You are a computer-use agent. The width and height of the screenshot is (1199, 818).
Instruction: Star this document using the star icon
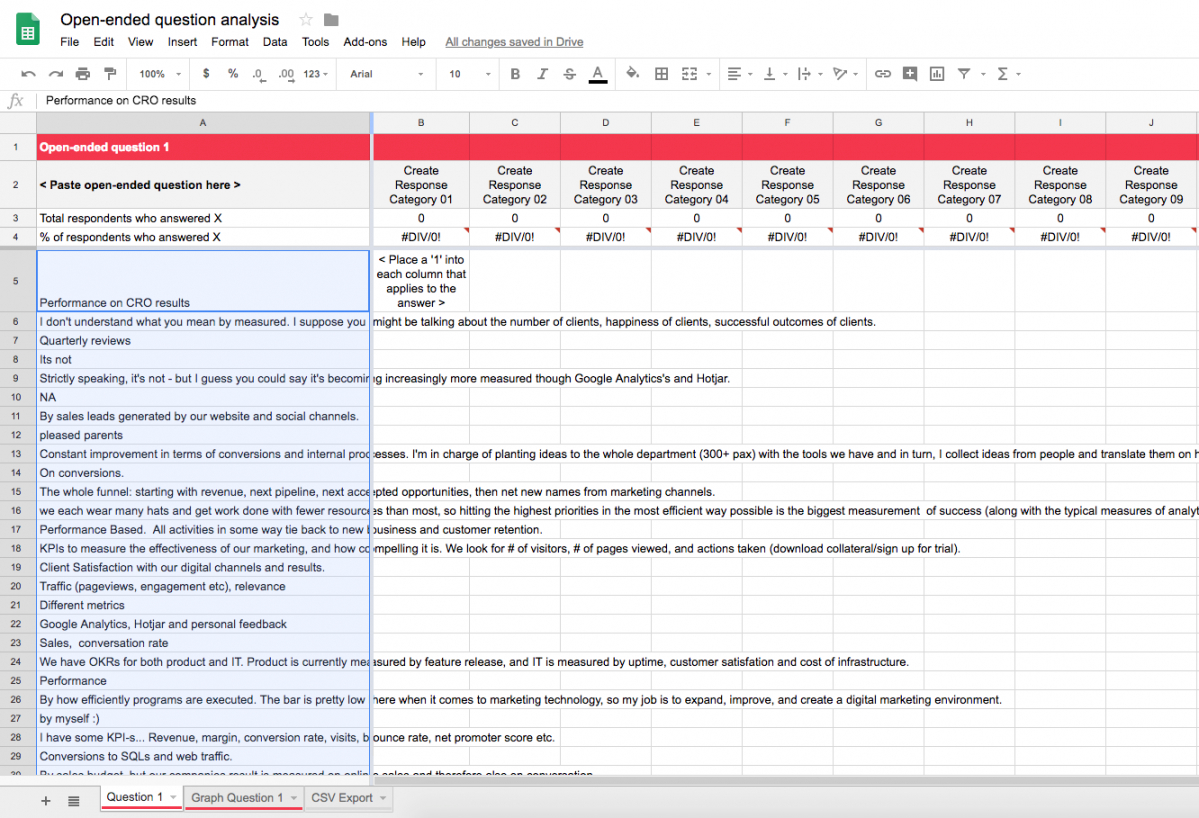306,20
